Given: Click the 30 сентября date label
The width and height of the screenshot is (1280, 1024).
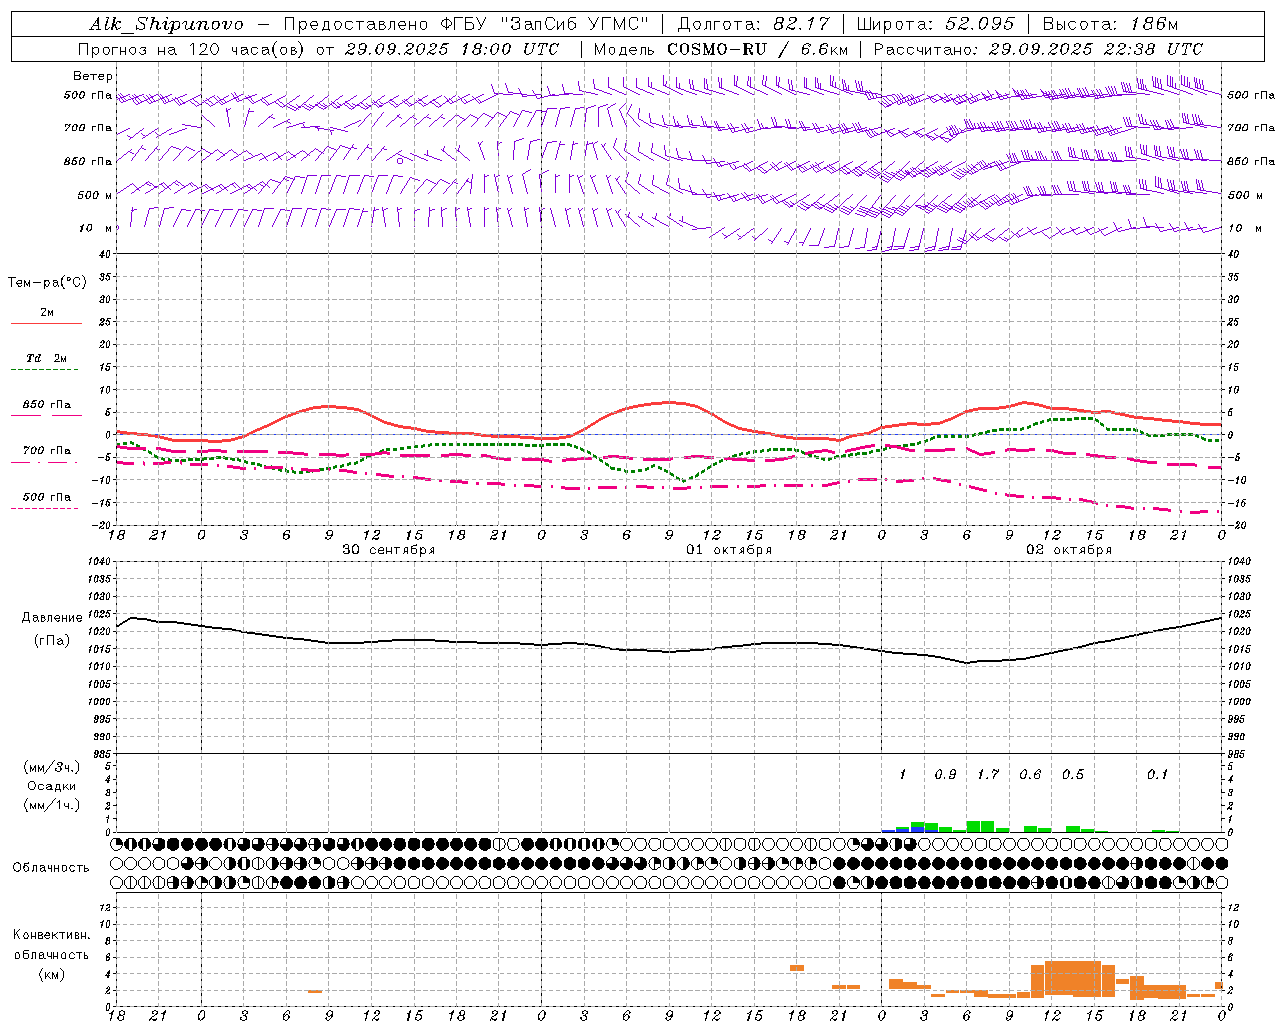Looking at the screenshot, I should (x=389, y=549).
